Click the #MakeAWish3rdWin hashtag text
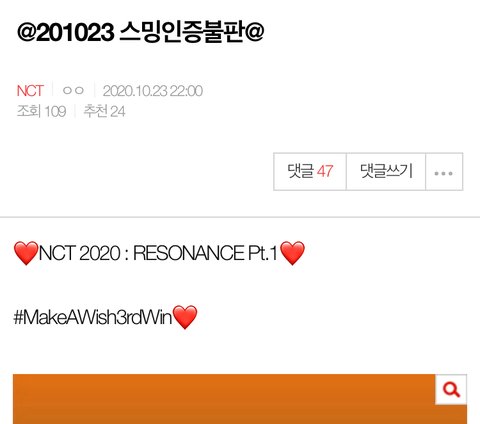 click(x=93, y=317)
